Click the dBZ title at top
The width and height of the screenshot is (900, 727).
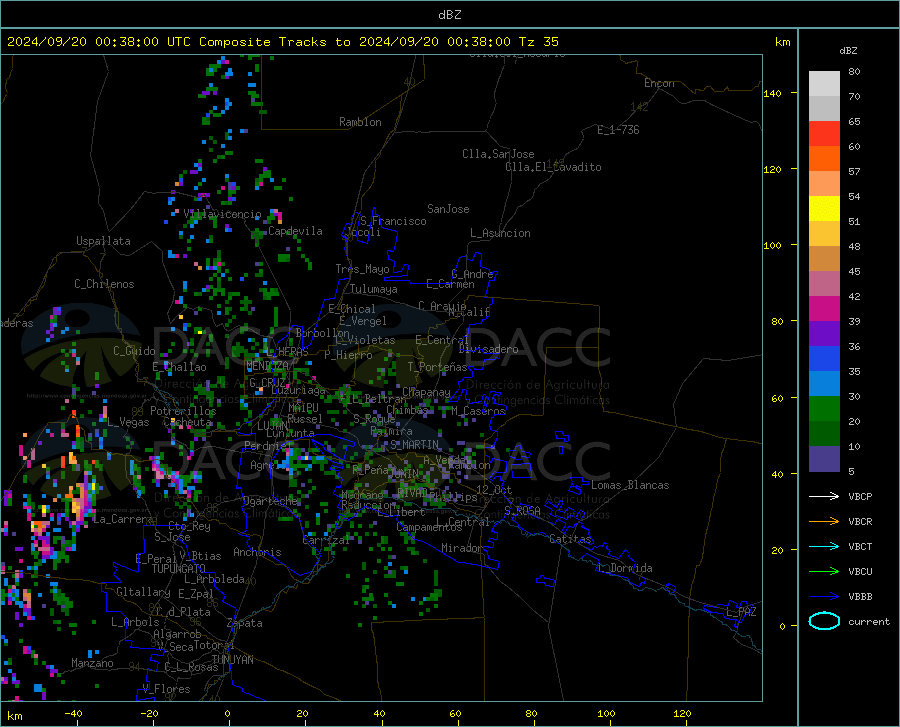(449, 15)
